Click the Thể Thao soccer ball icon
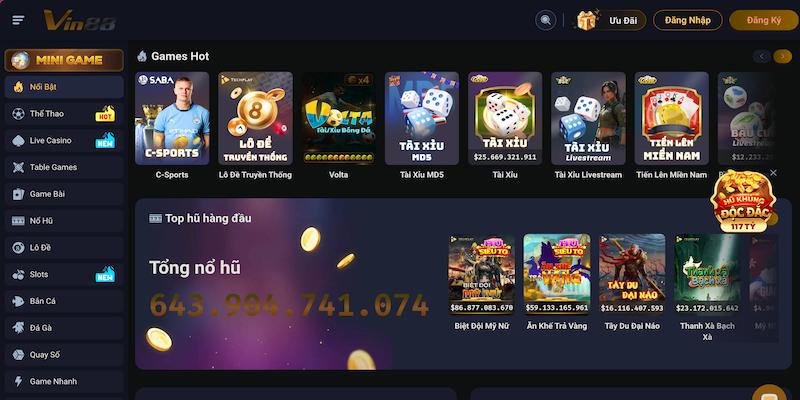 coord(18,114)
